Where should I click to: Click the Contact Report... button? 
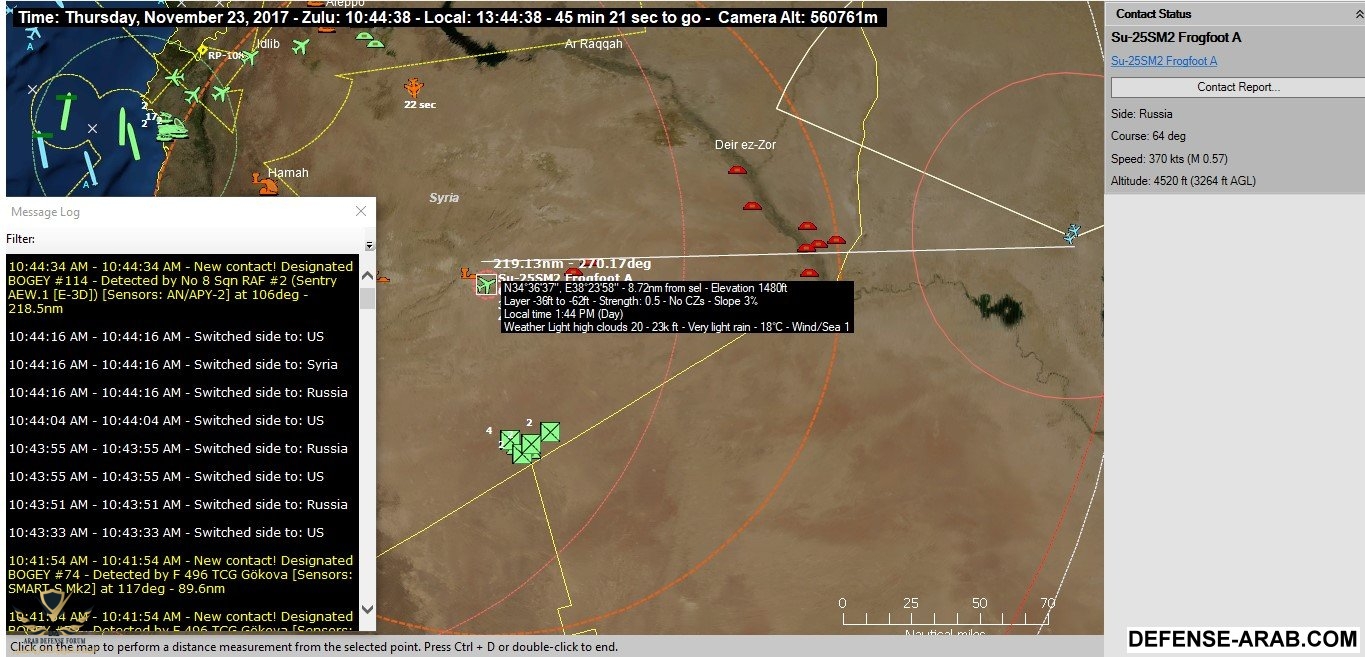(x=1238, y=87)
